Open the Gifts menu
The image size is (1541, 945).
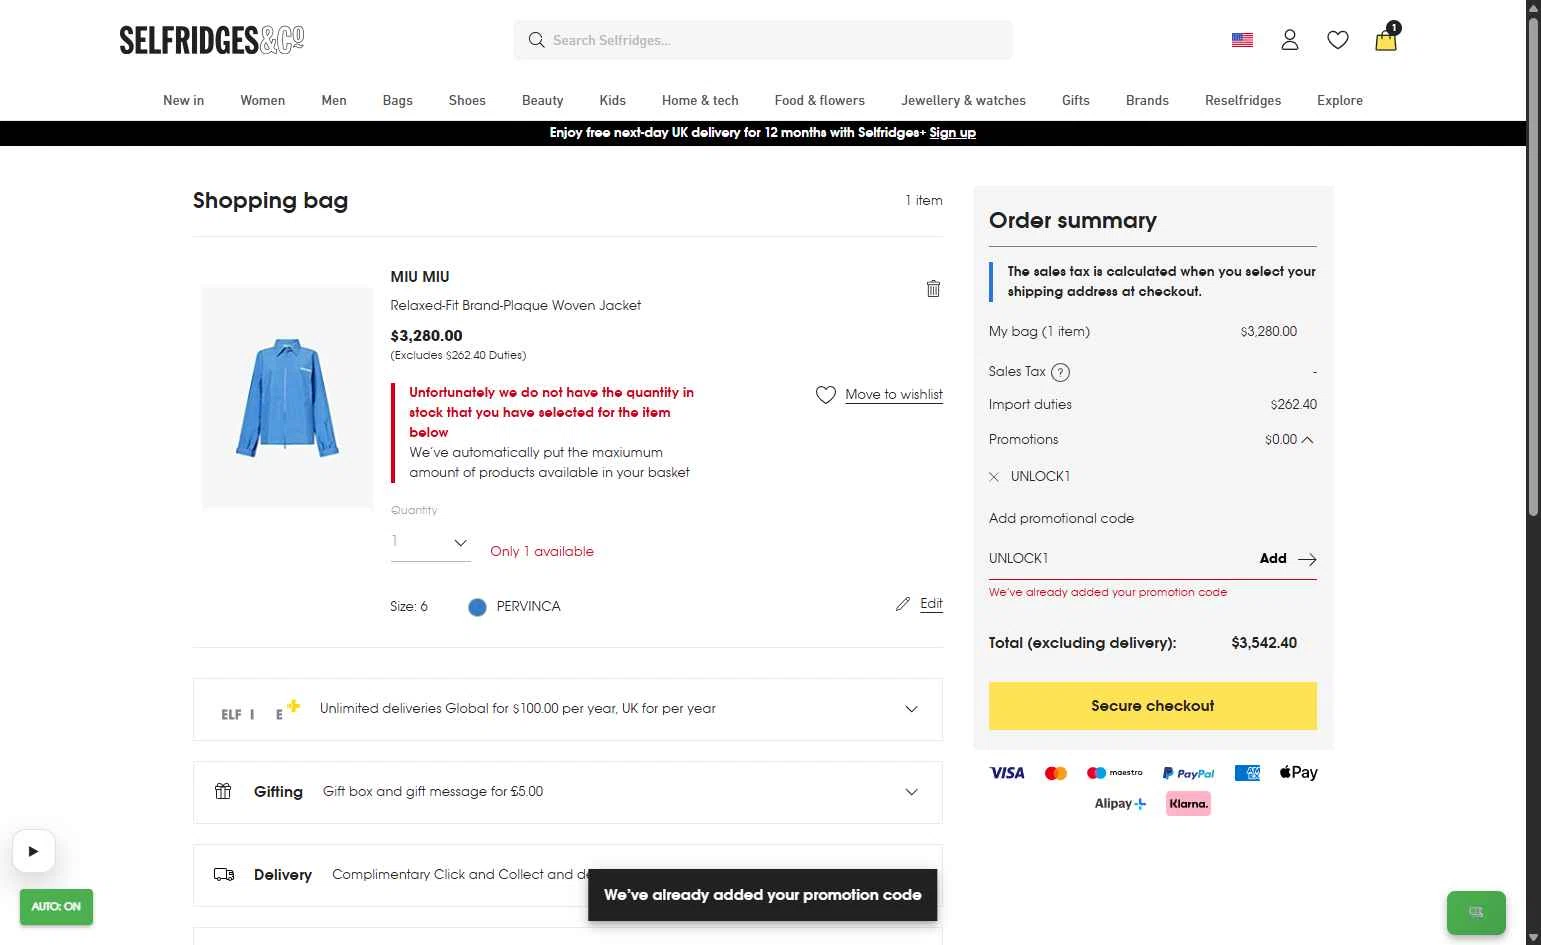pos(1075,100)
